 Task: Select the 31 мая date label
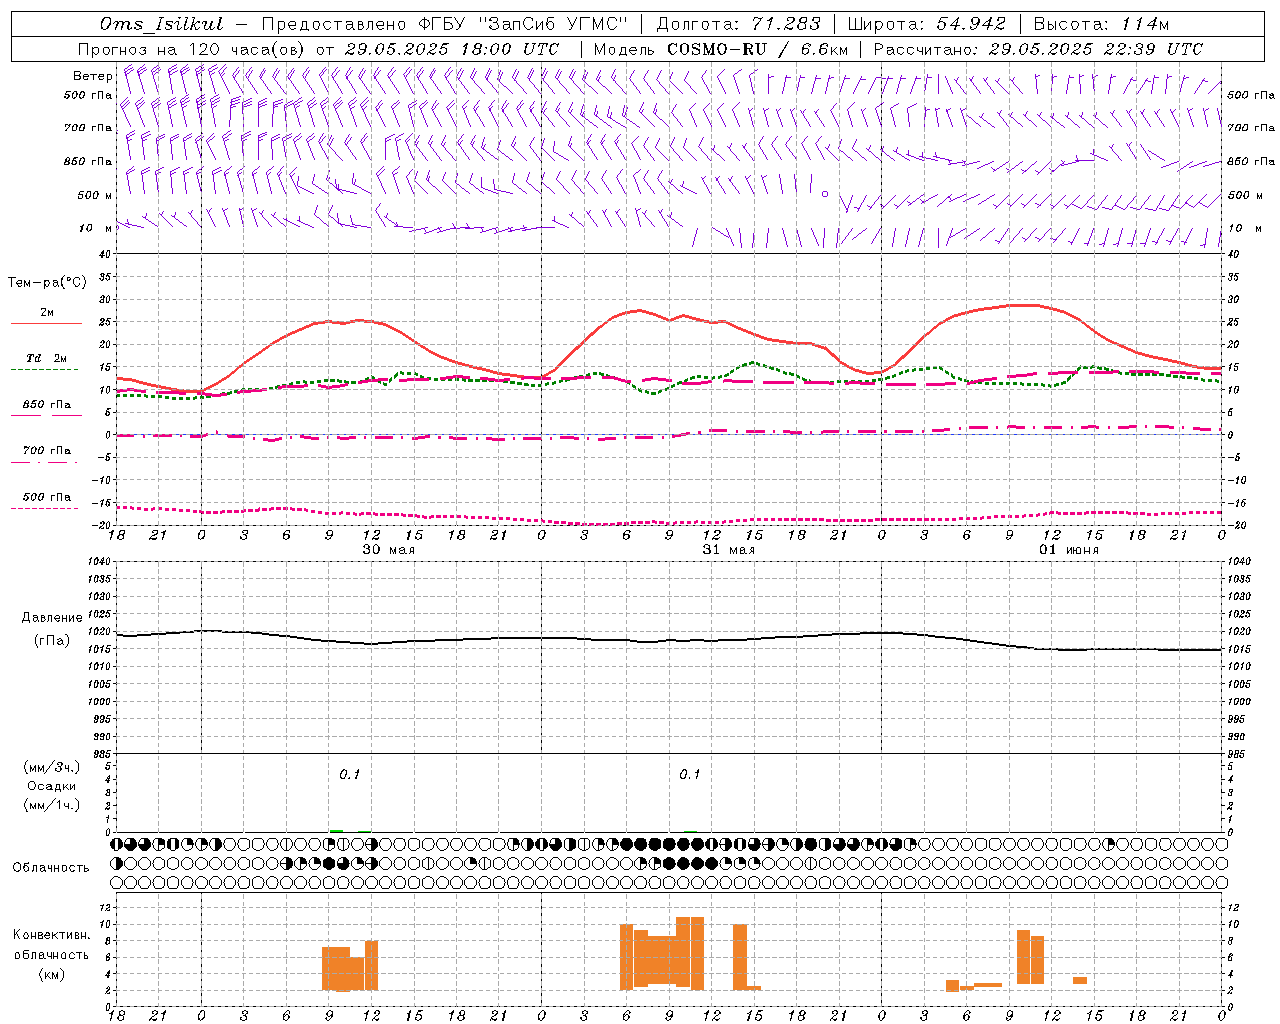pos(728,550)
